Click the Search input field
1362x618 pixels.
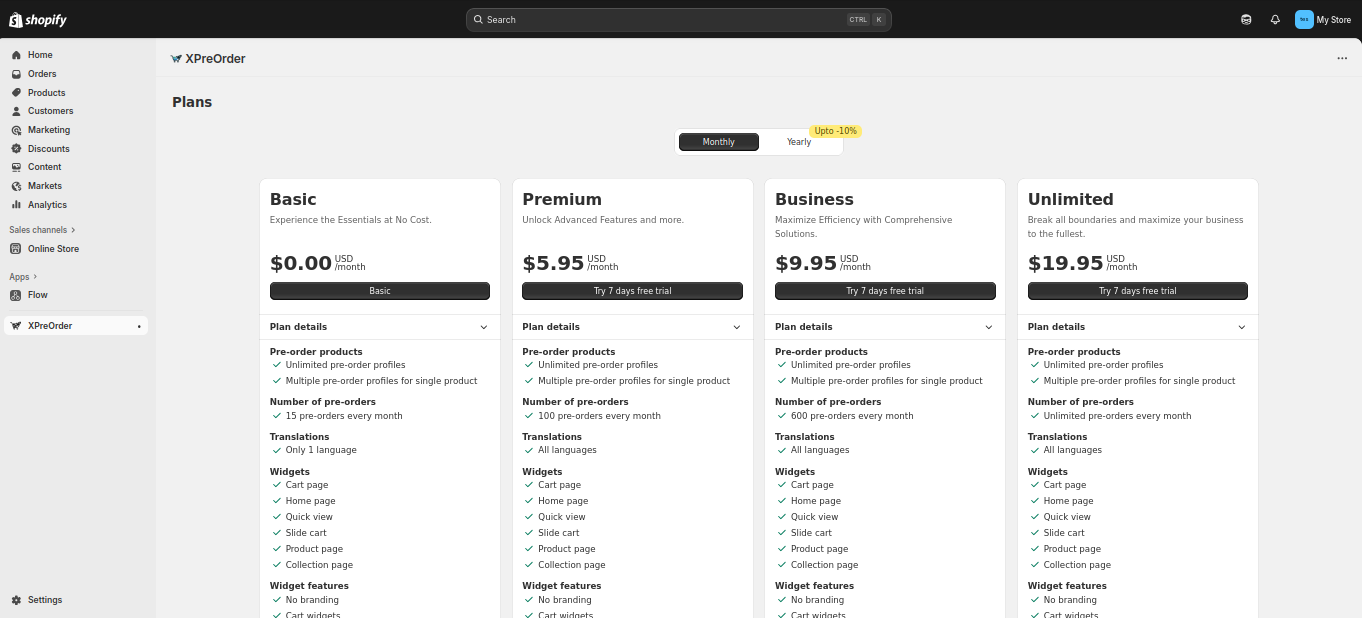coord(660,19)
